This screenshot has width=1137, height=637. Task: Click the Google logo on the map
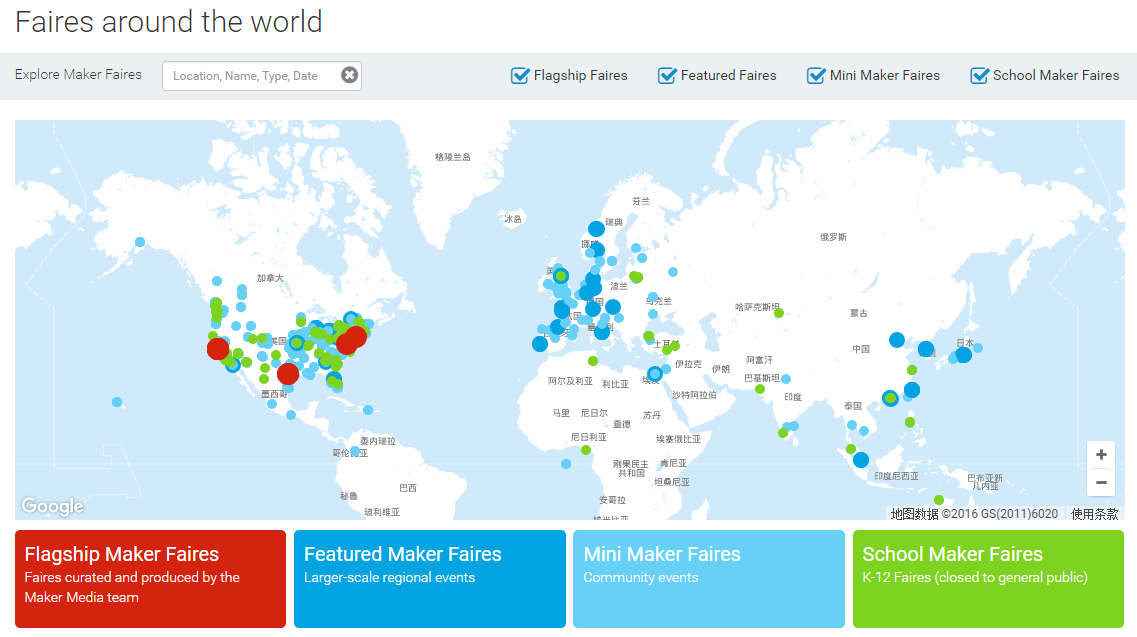[x=52, y=506]
